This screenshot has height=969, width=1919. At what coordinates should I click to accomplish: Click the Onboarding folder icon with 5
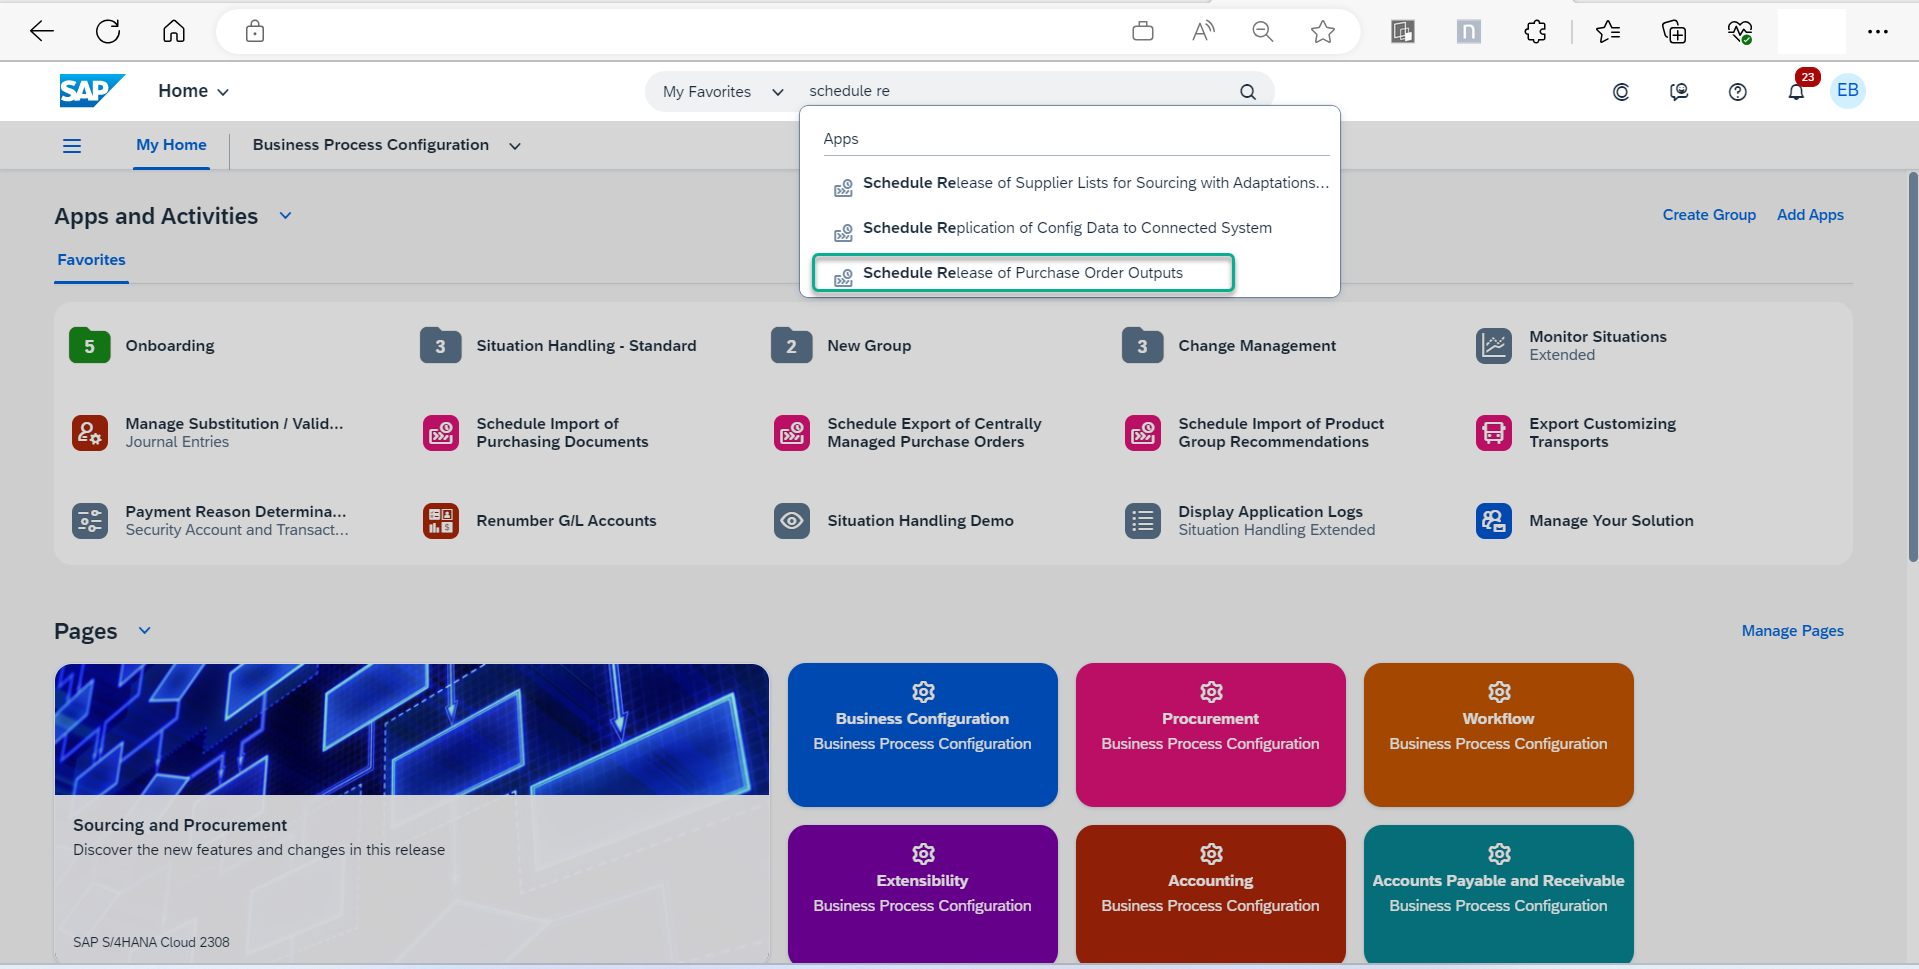[x=90, y=346]
